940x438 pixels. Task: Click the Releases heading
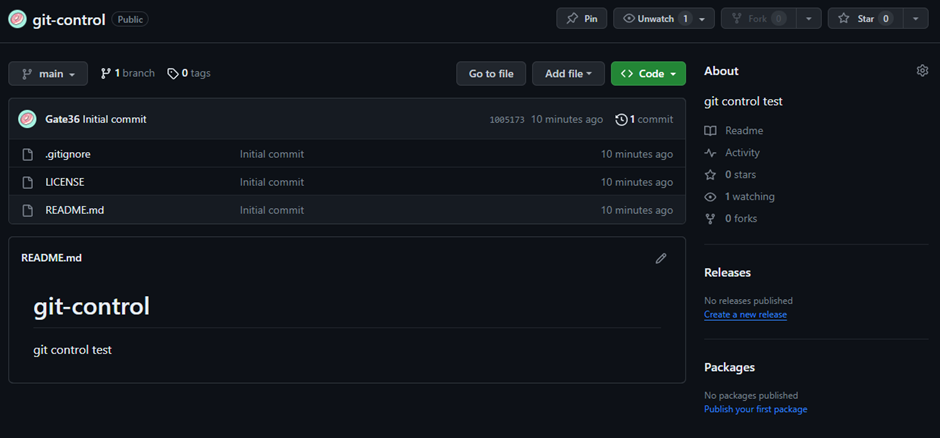tap(727, 273)
